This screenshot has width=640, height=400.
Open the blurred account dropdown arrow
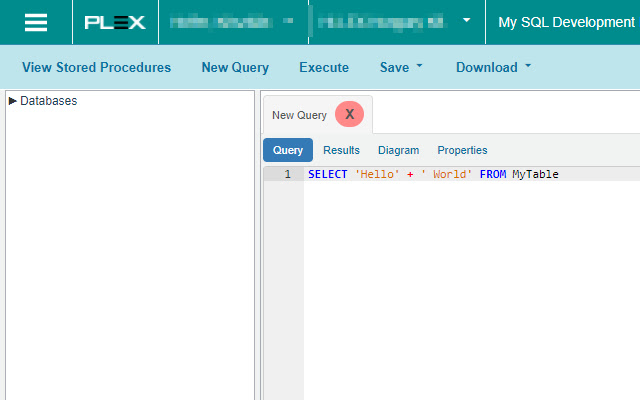[x=467, y=20]
